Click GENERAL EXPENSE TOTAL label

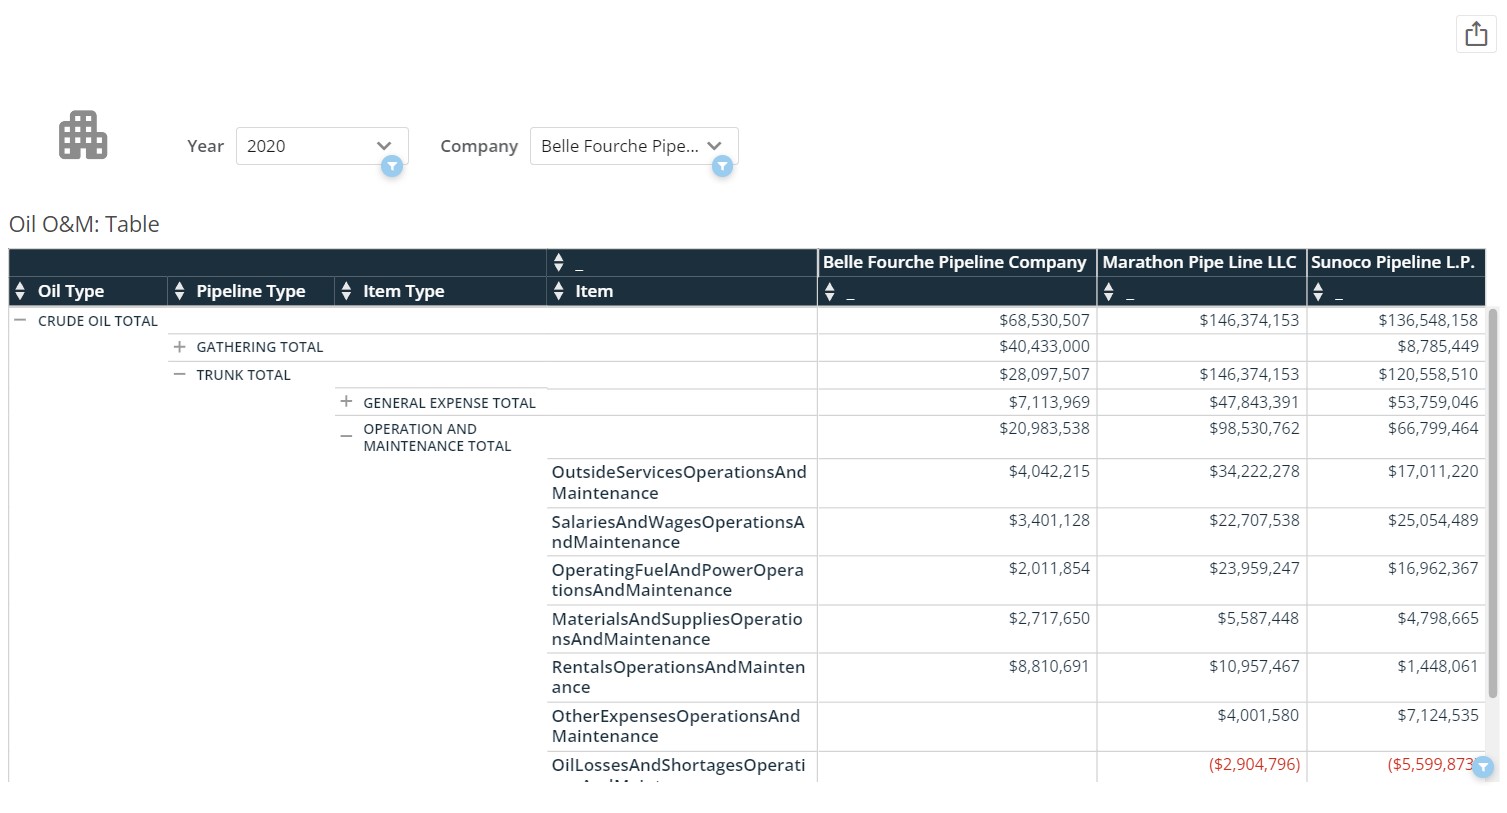pyautogui.click(x=449, y=403)
